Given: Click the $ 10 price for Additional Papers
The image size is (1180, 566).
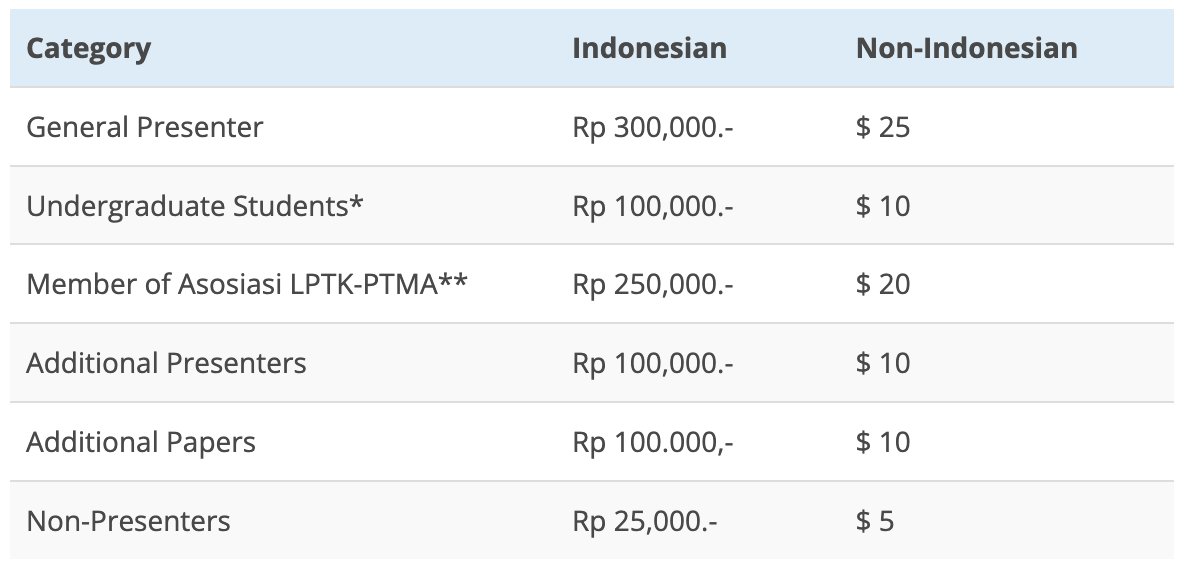Looking at the screenshot, I should pos(882,442).
